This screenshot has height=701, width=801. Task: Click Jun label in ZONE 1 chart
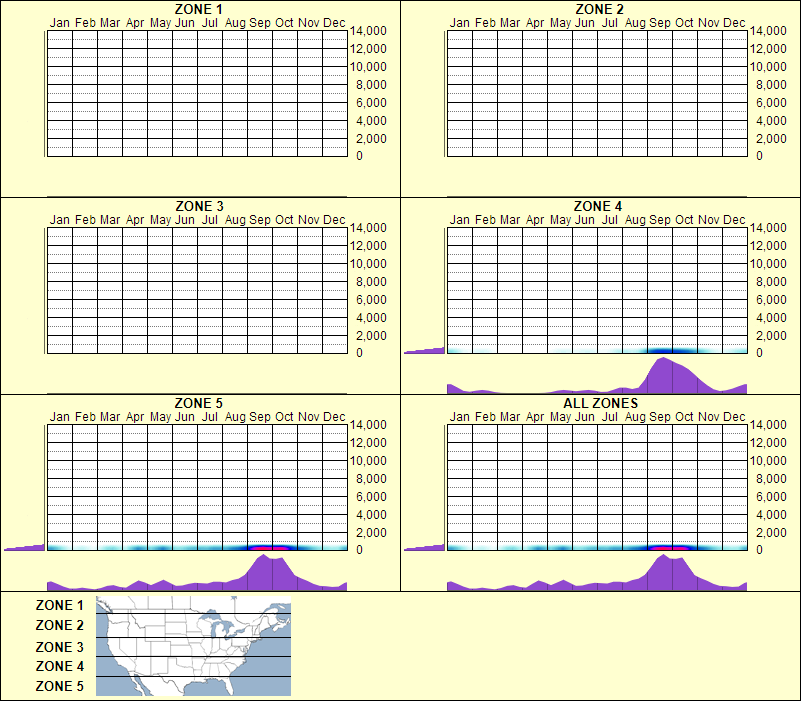click(x=184, y=23)
